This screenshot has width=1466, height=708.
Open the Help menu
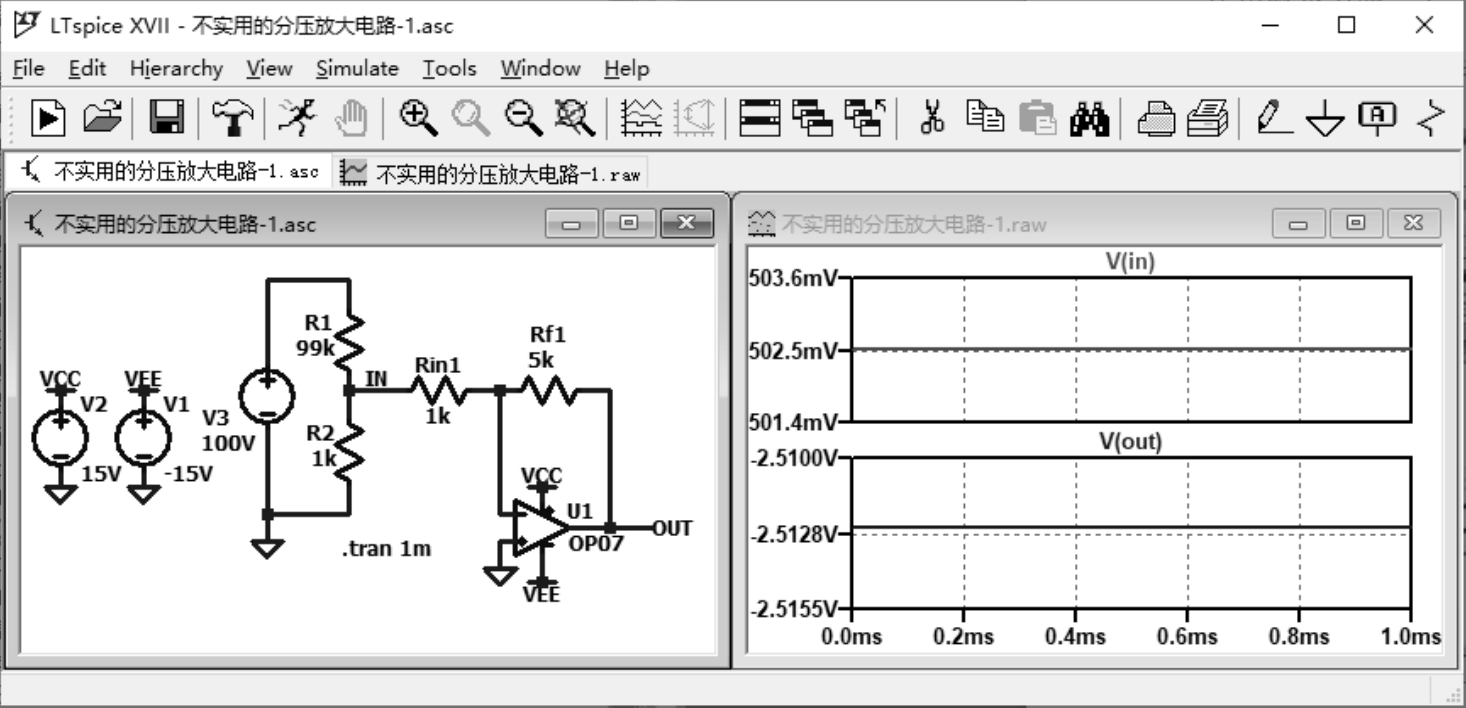[626, 68]
